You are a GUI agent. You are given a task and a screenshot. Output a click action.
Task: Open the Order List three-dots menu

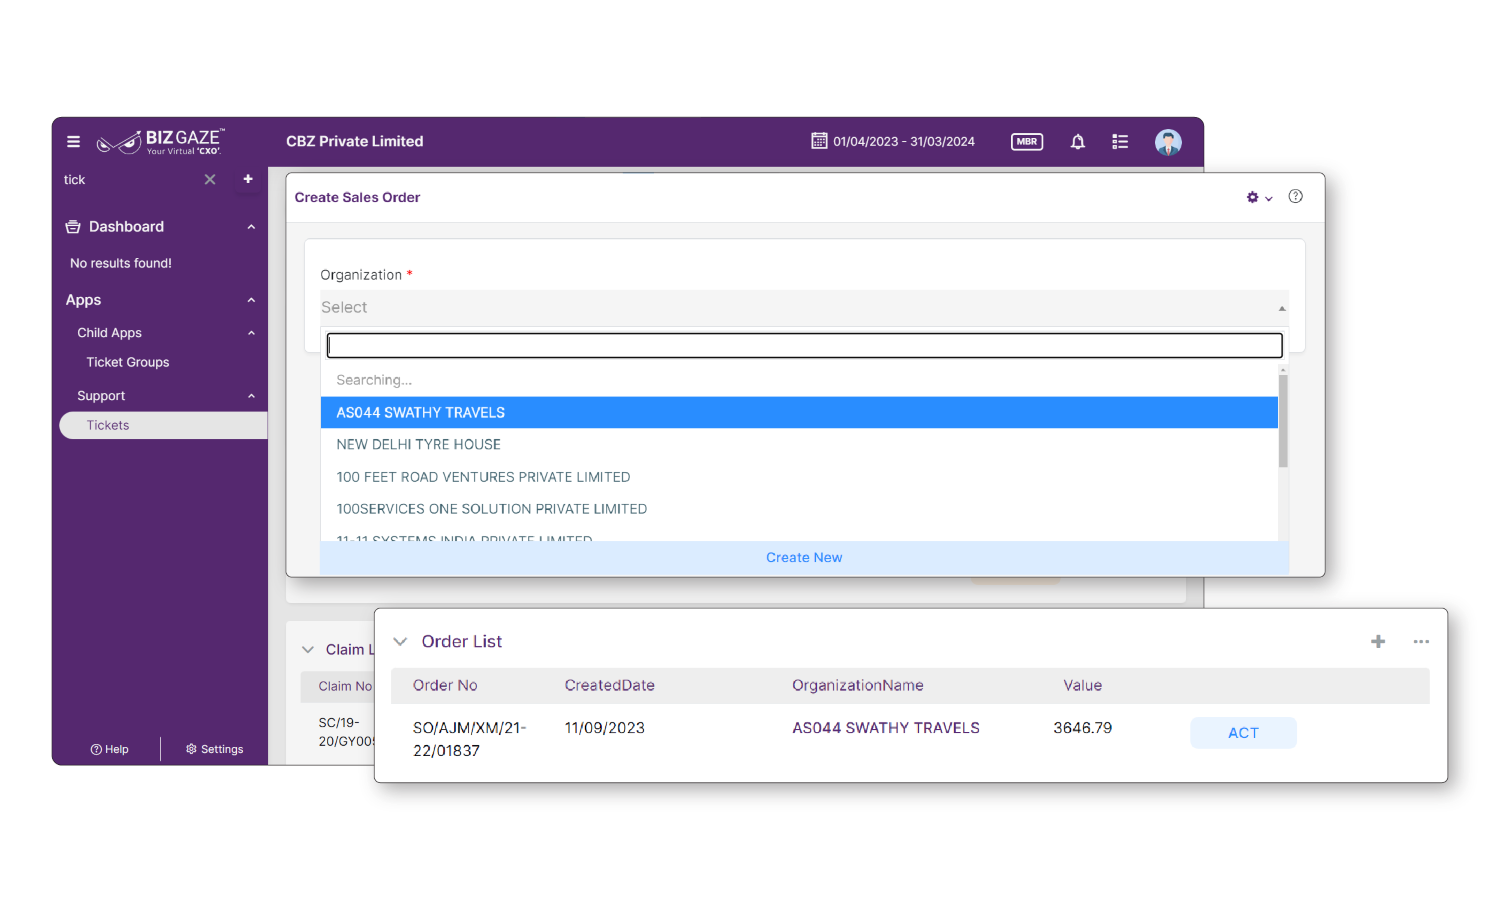pos(1420,642)
